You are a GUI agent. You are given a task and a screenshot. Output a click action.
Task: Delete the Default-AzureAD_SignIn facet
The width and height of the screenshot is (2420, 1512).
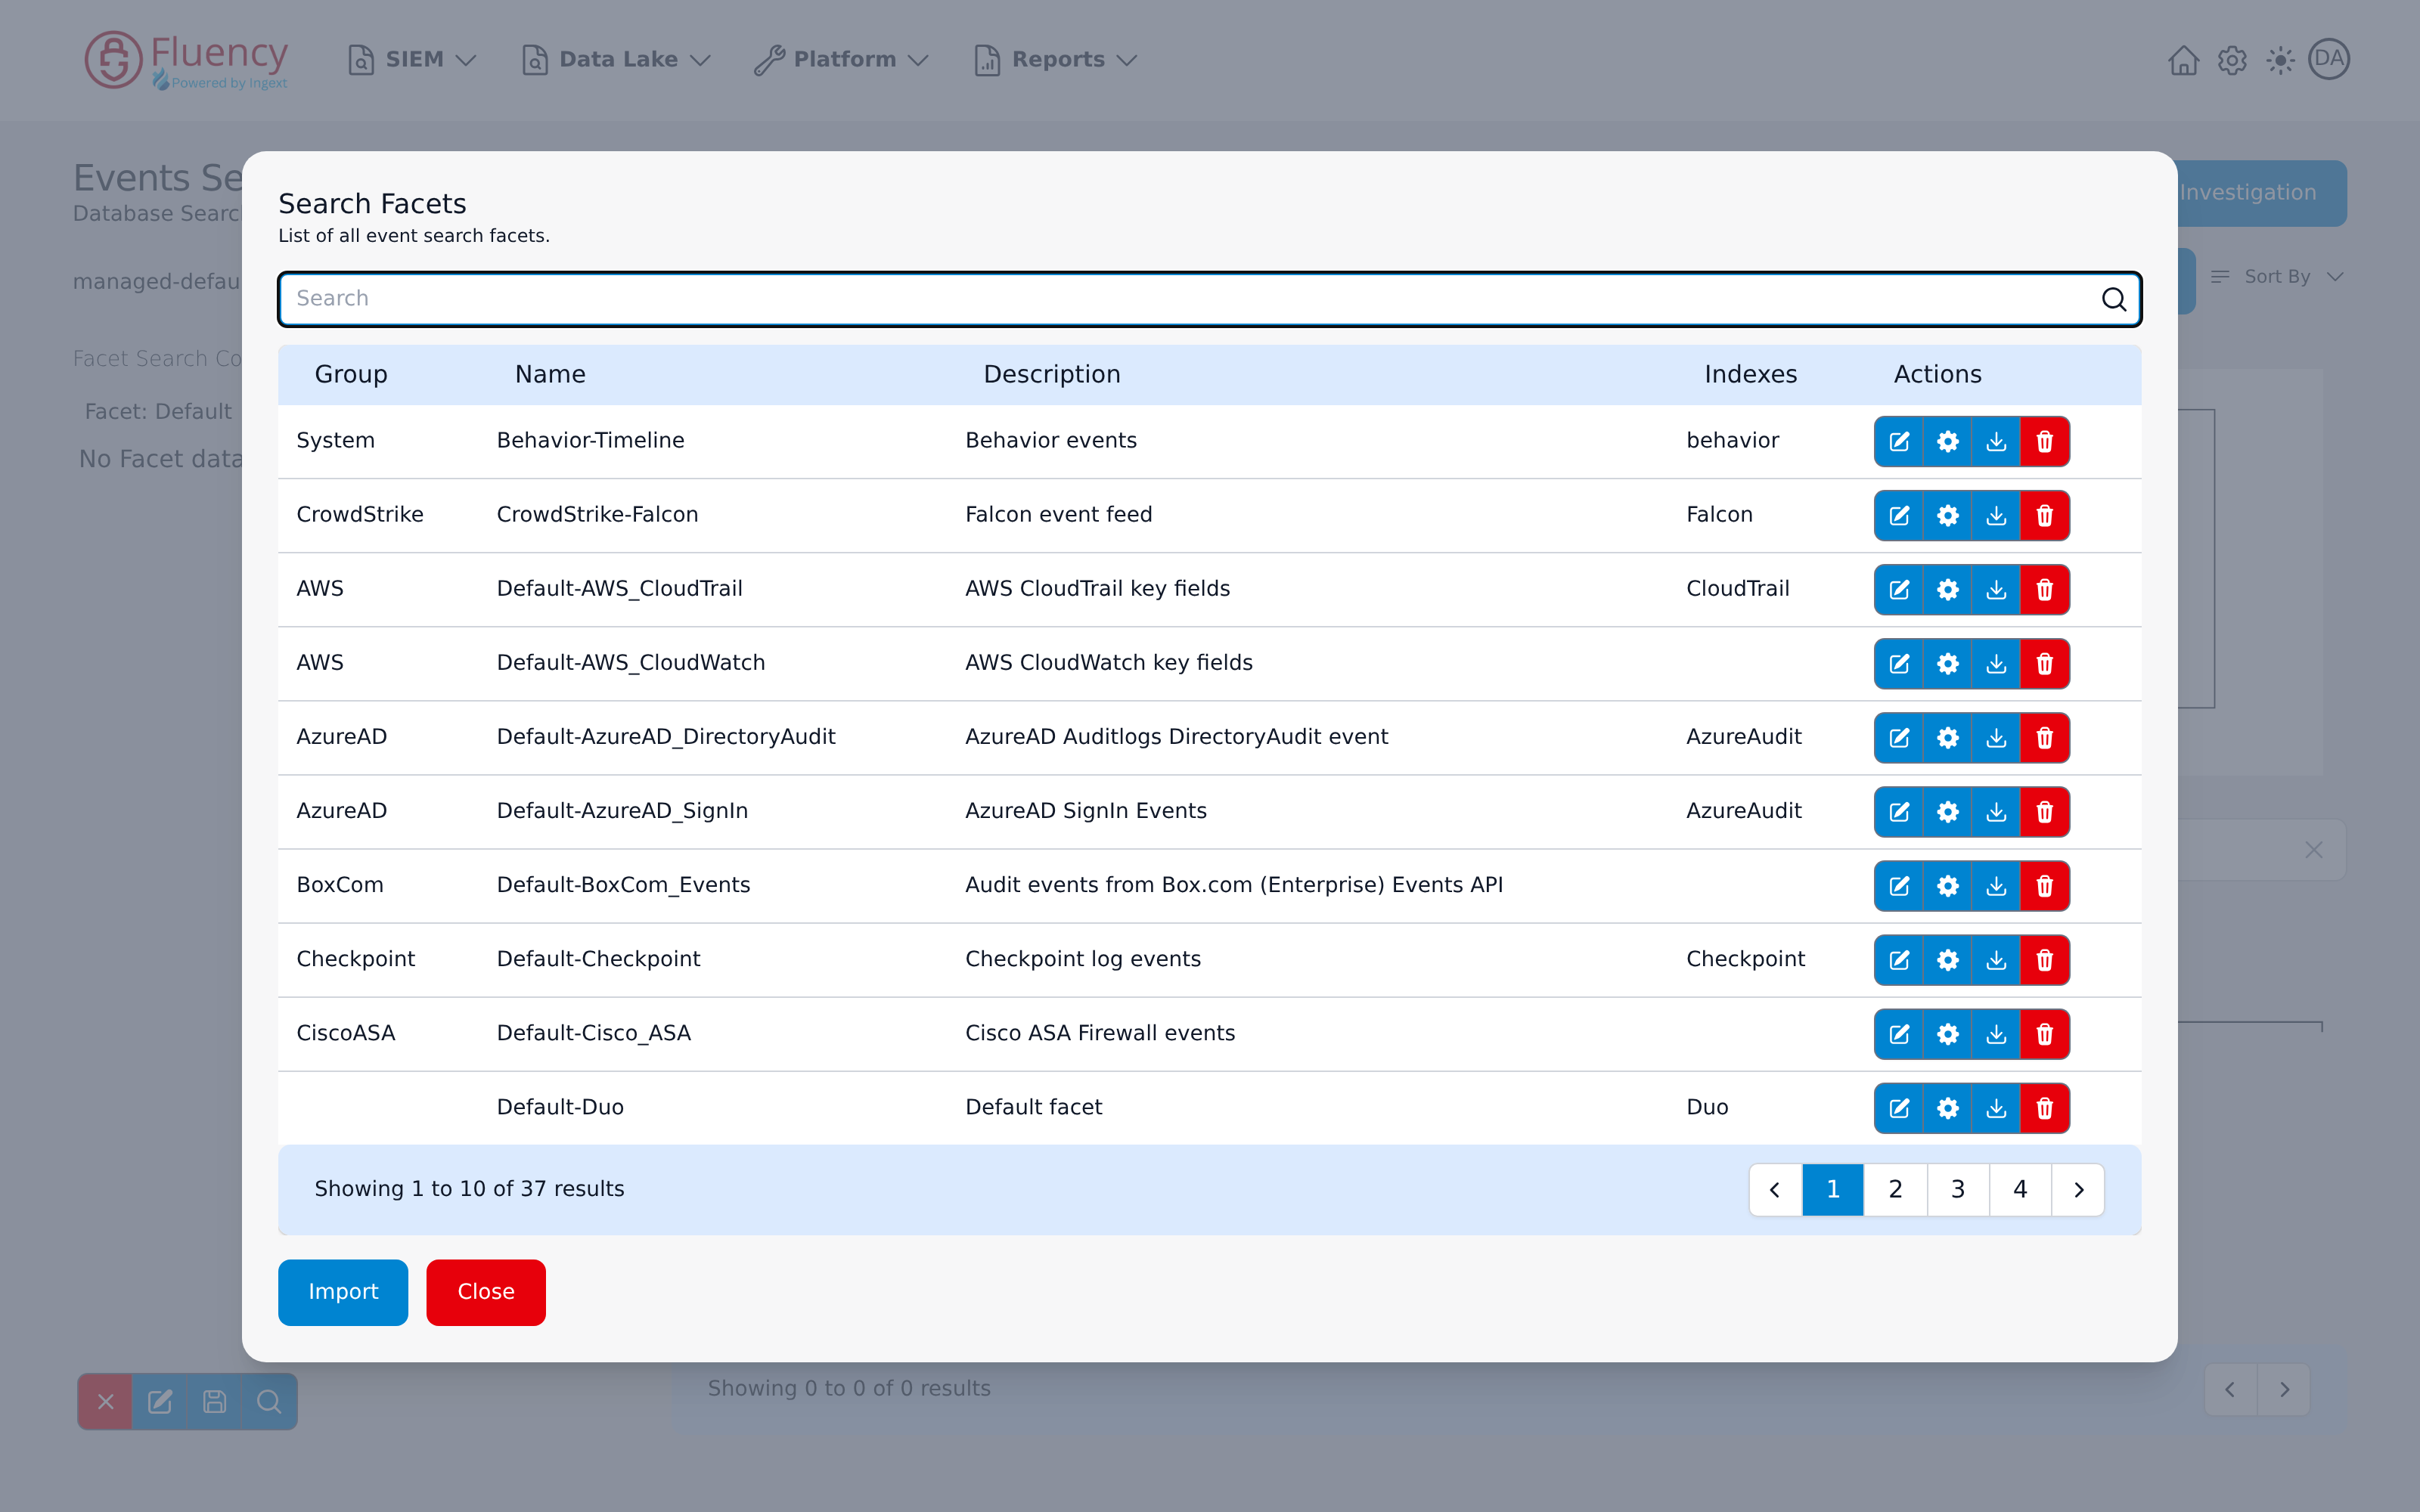click(2045, 811)
